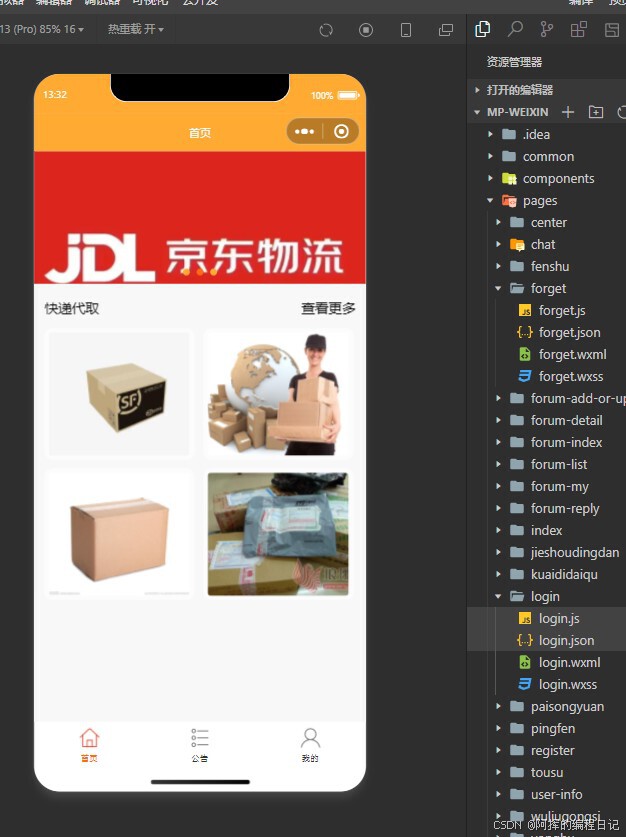Select the forum-detail folder
The height and width of the screenshot is (837, 626).
pos(566,421)
